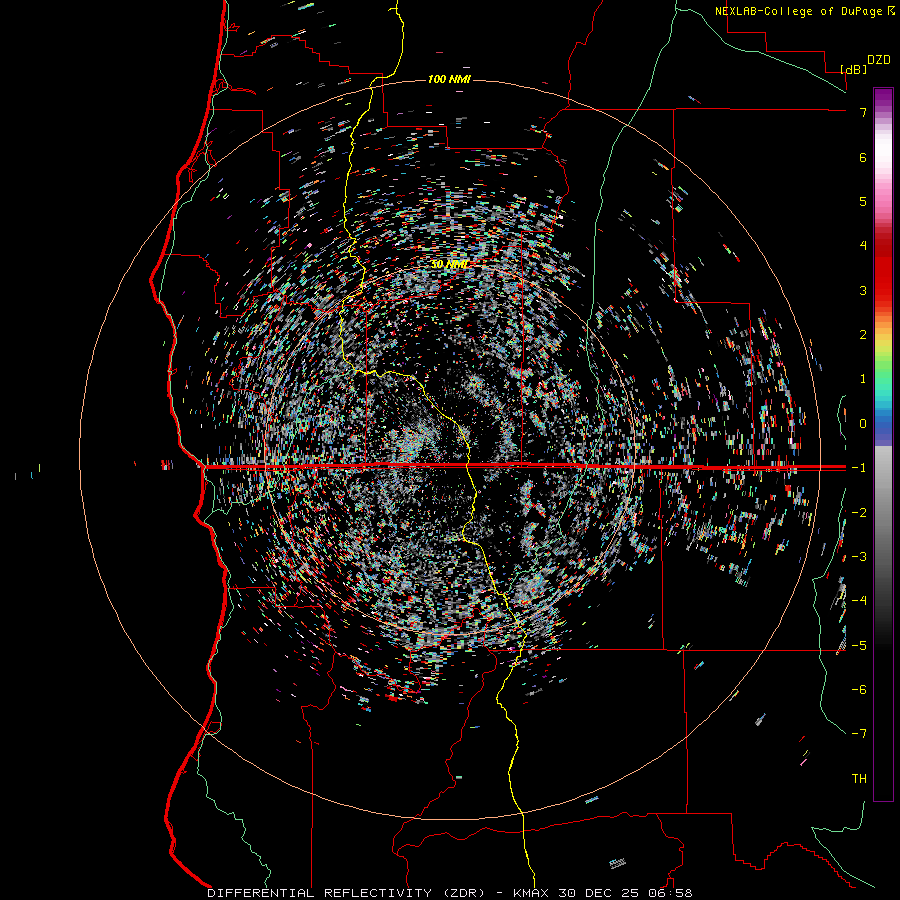
Task: Click the 2 value on the color scale
Action: 863,335
